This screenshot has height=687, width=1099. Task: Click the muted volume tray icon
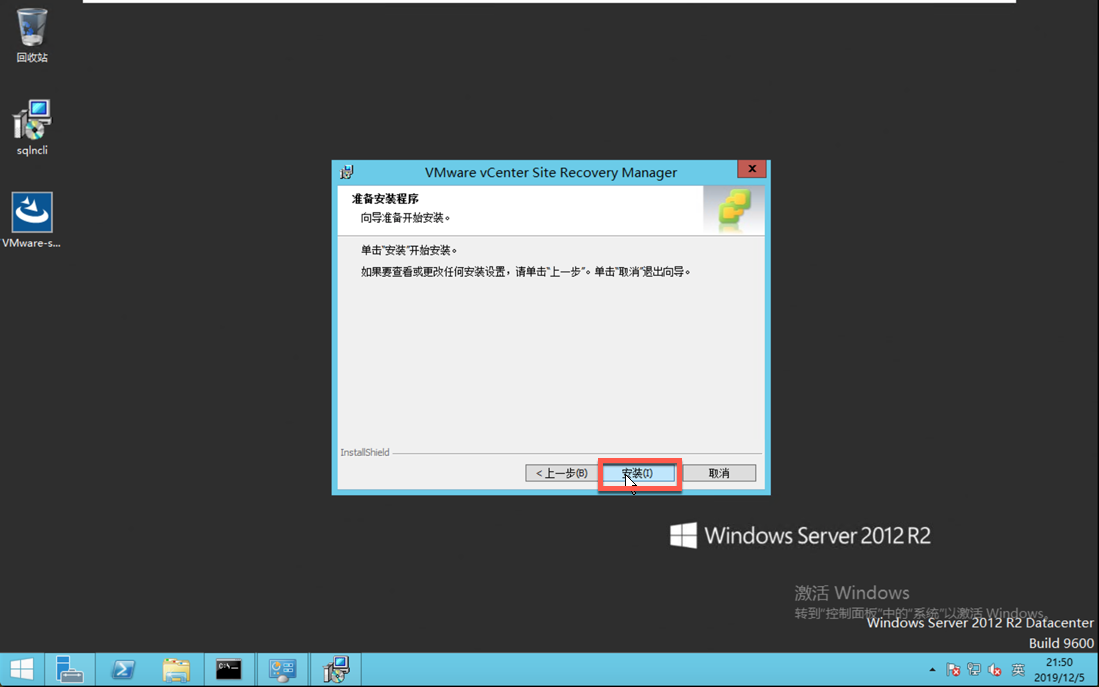pos(995,670)
